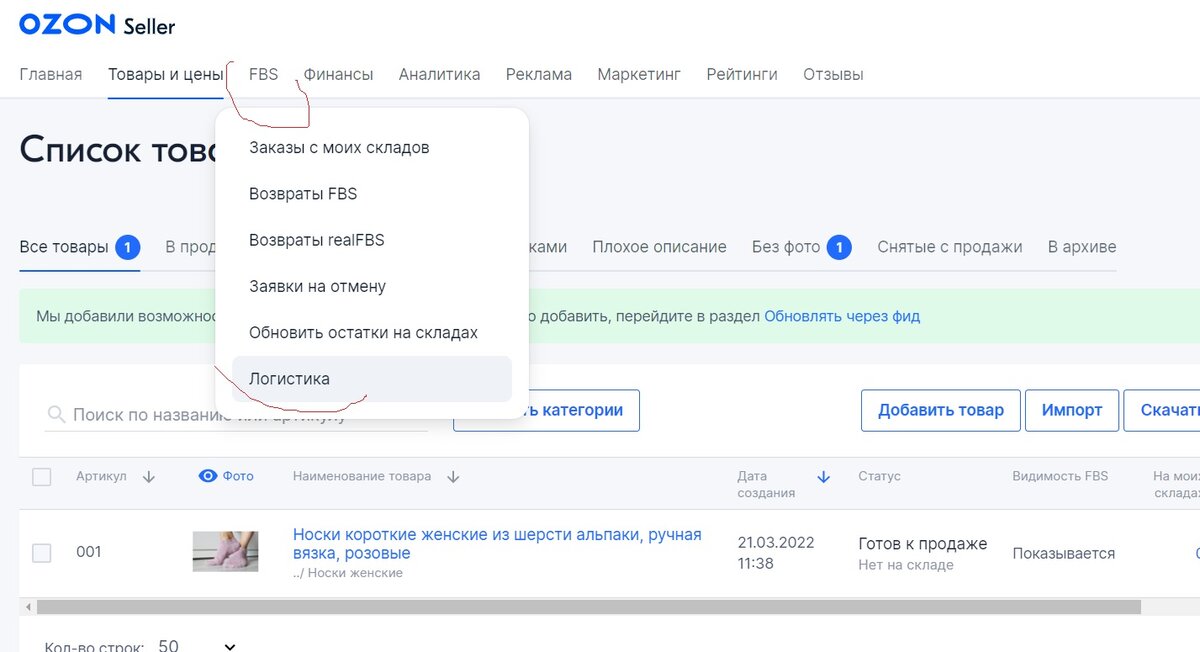Click the Добавить товар button
The image size is (1200, 652).
pyautogui.click(x=941, y=410)
